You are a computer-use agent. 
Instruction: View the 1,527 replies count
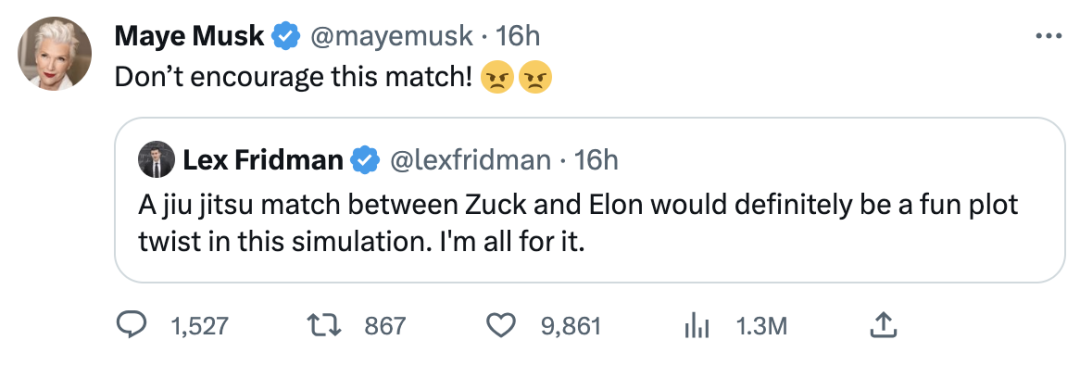(x=198, y=326)
